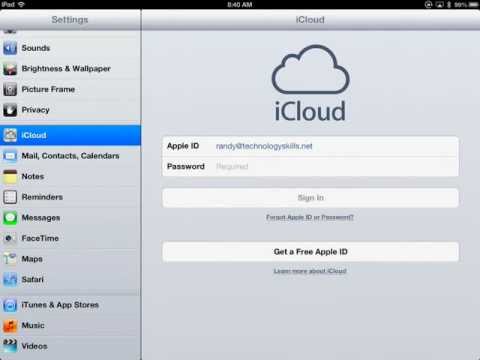Screen dimensions: 480x360
Task: Open Brightness & Wallpaper settings
Action: click(x=70, y=69)
